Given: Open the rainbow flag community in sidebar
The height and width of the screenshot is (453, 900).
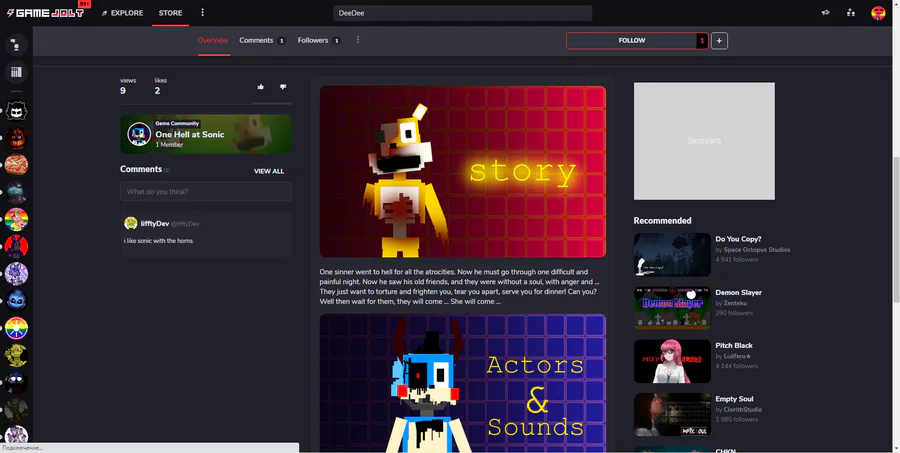Looking at the screenshot, I should click(16, 328).
